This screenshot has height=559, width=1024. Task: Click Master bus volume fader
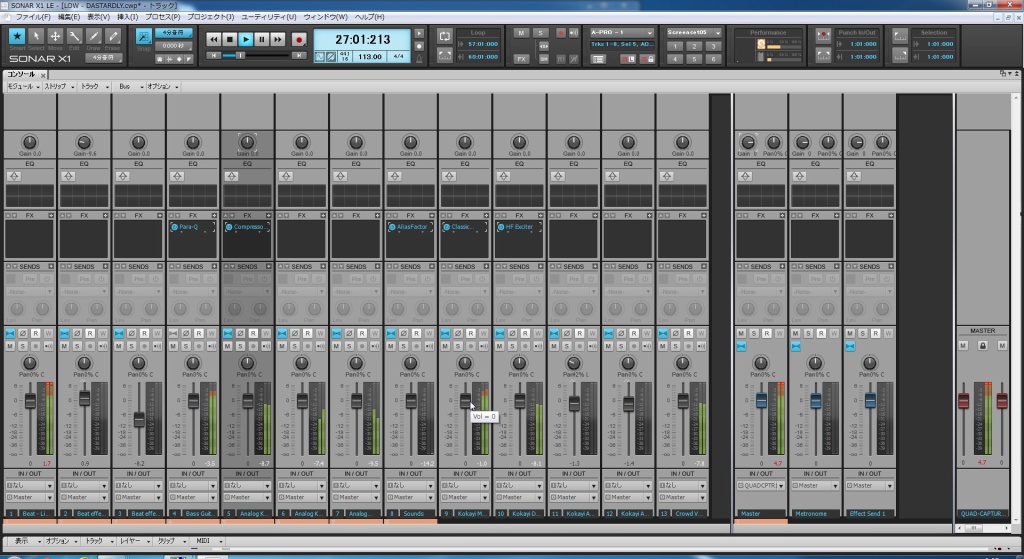coord(761,400)
